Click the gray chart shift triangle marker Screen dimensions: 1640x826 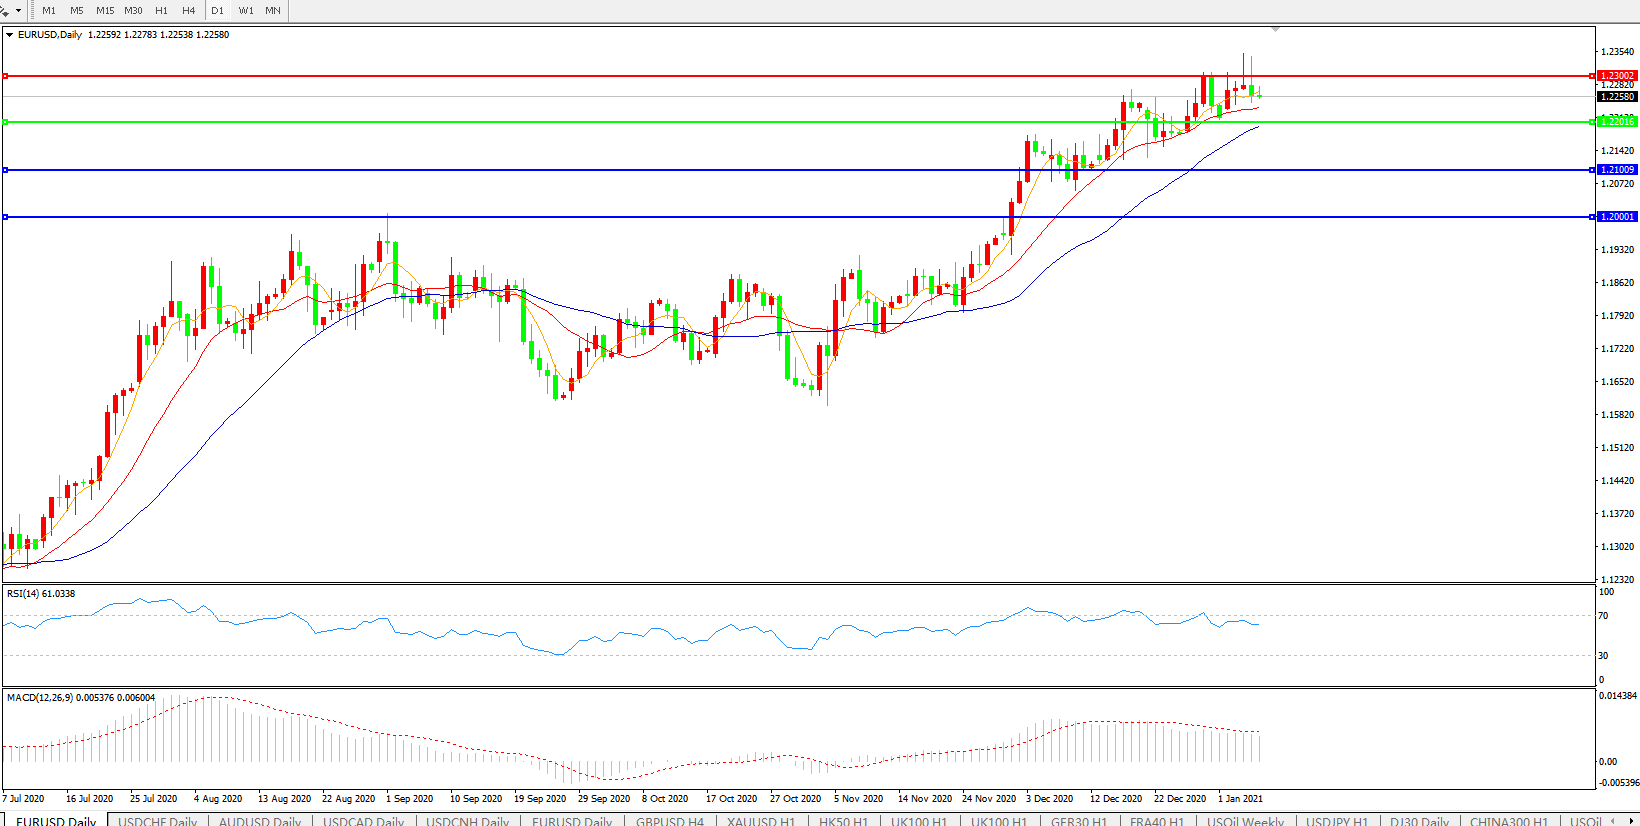pyautogui.click(x=1275, y=30)
